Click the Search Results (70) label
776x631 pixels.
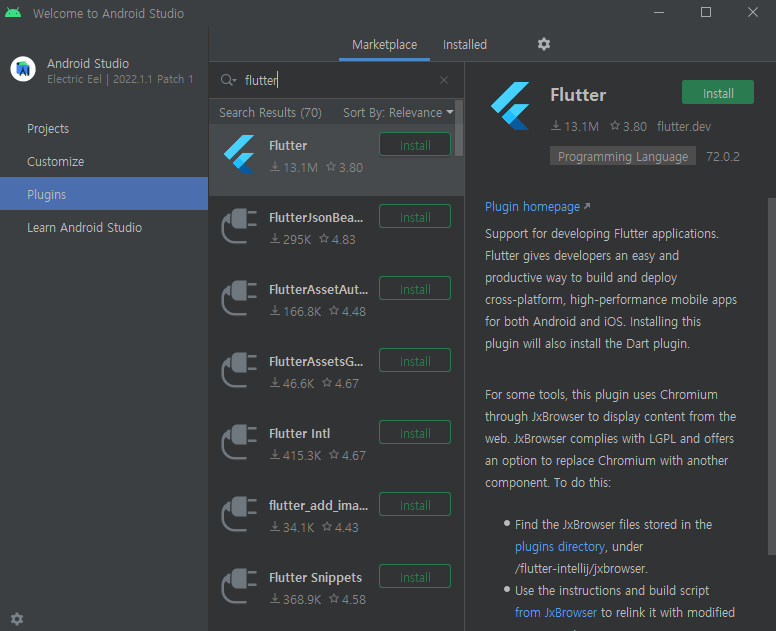click(270, 113)
